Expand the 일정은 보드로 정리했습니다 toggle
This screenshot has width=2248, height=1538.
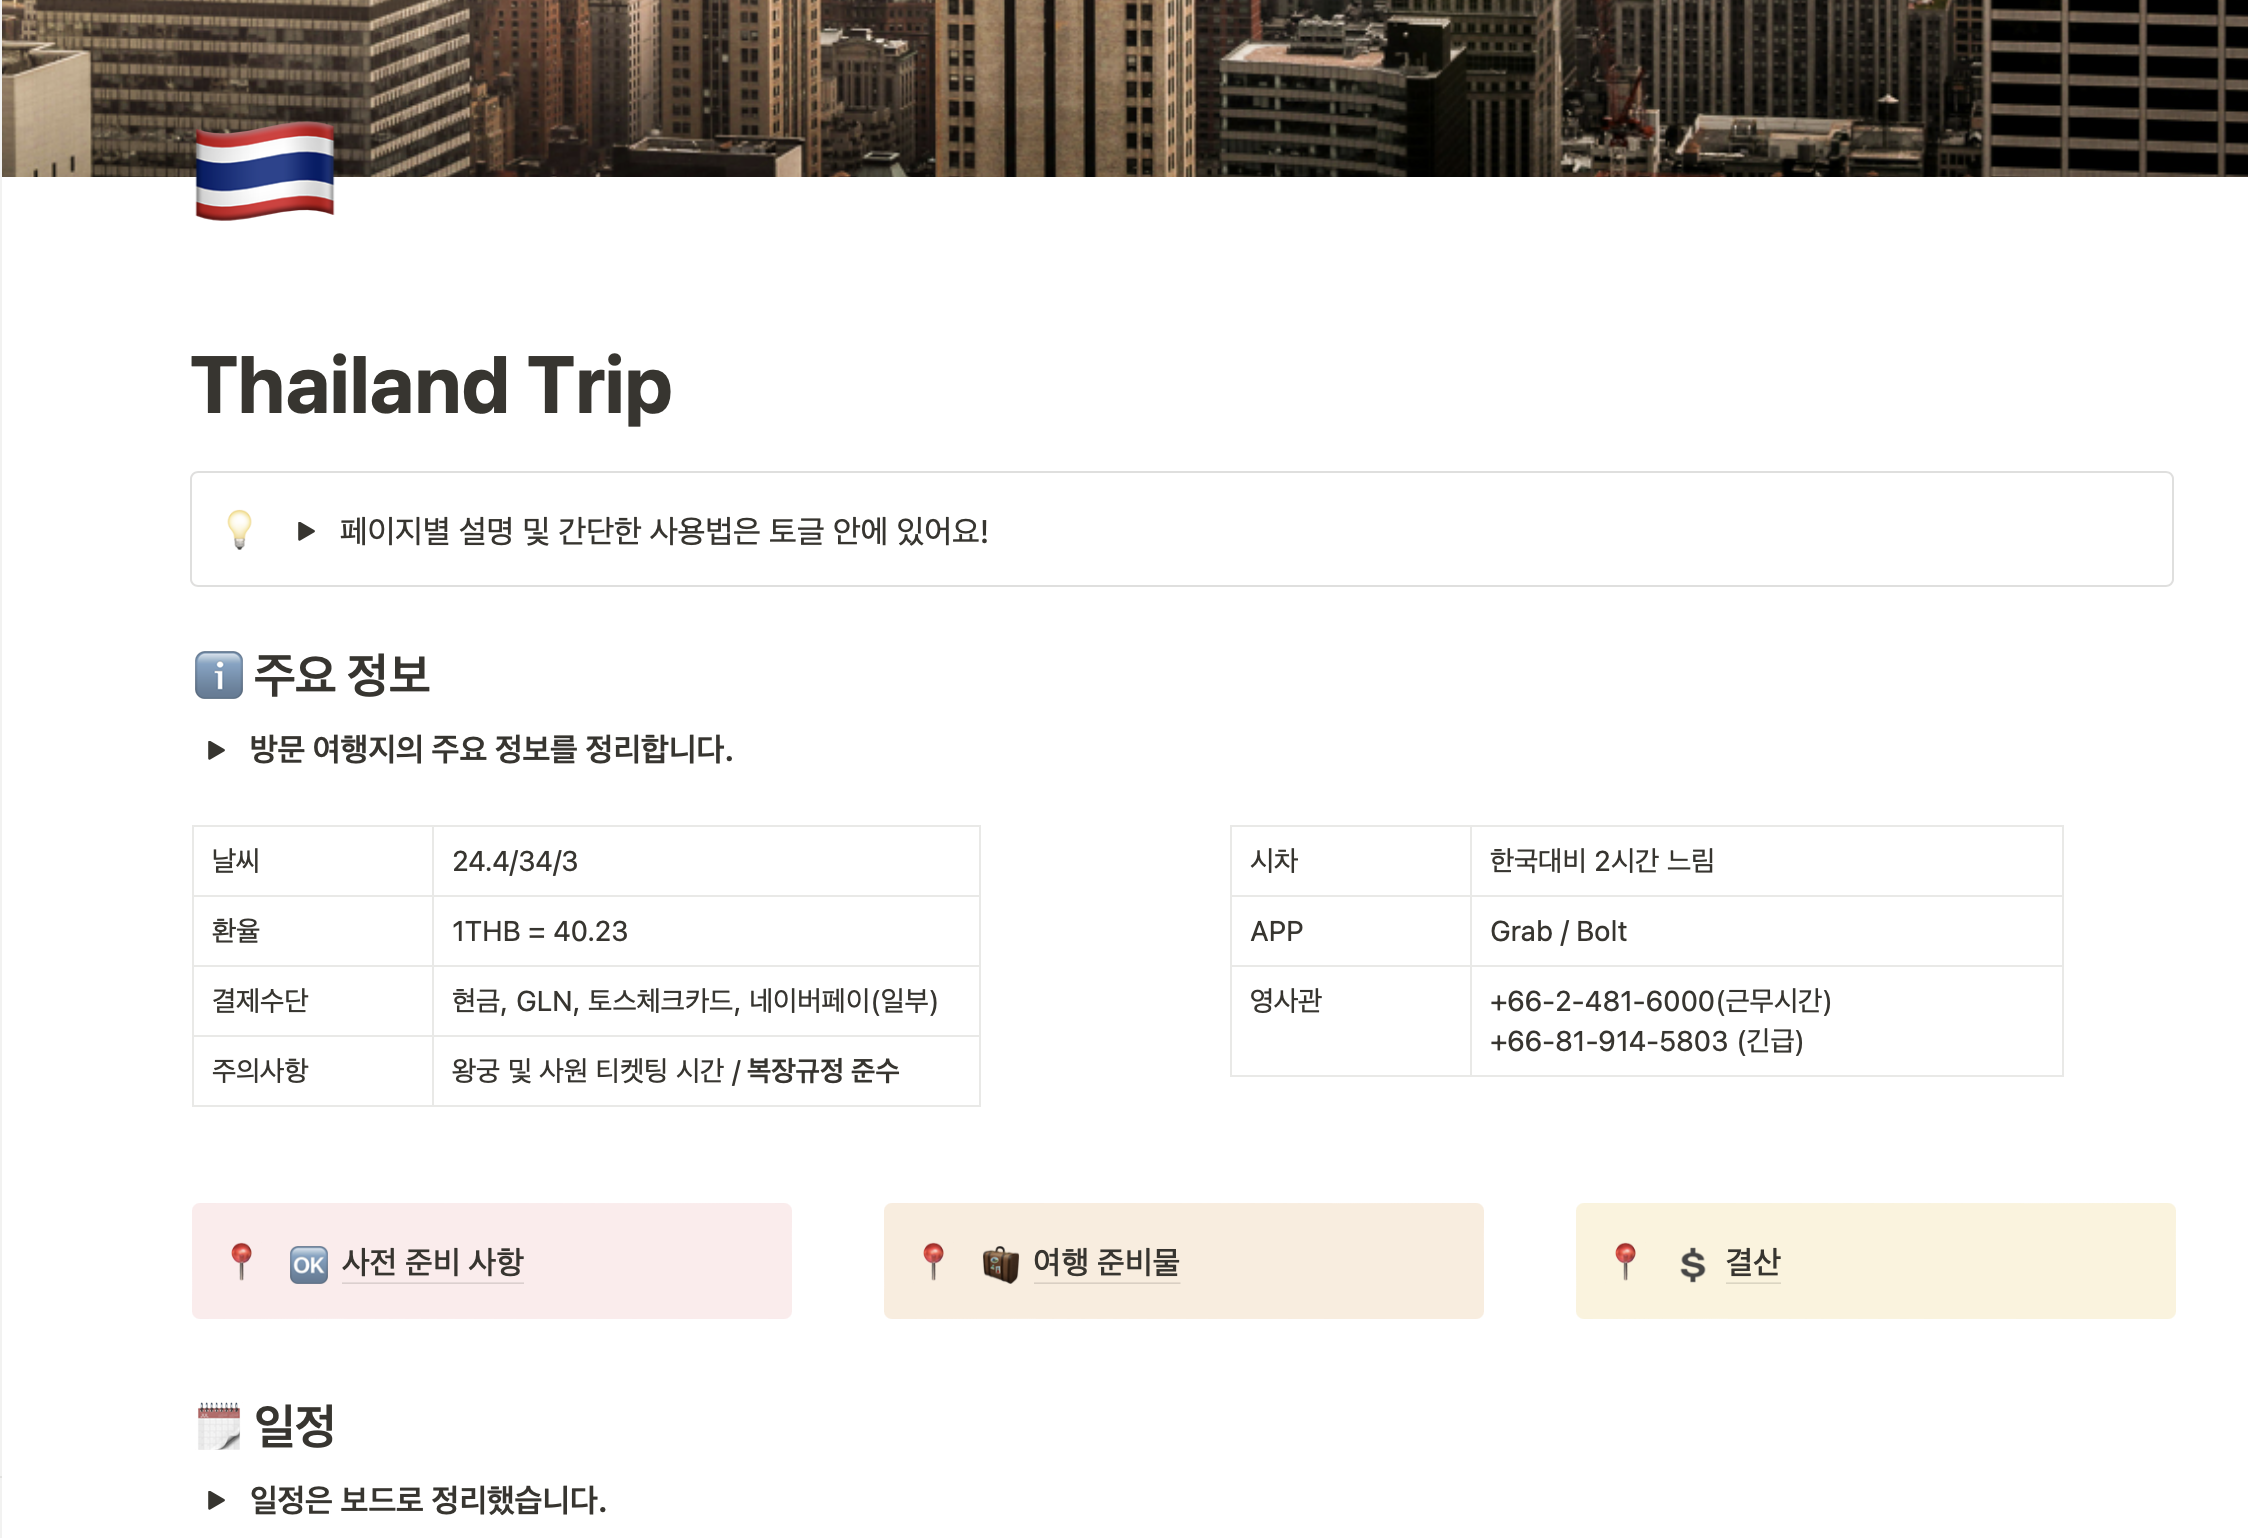click(216, 1500)
